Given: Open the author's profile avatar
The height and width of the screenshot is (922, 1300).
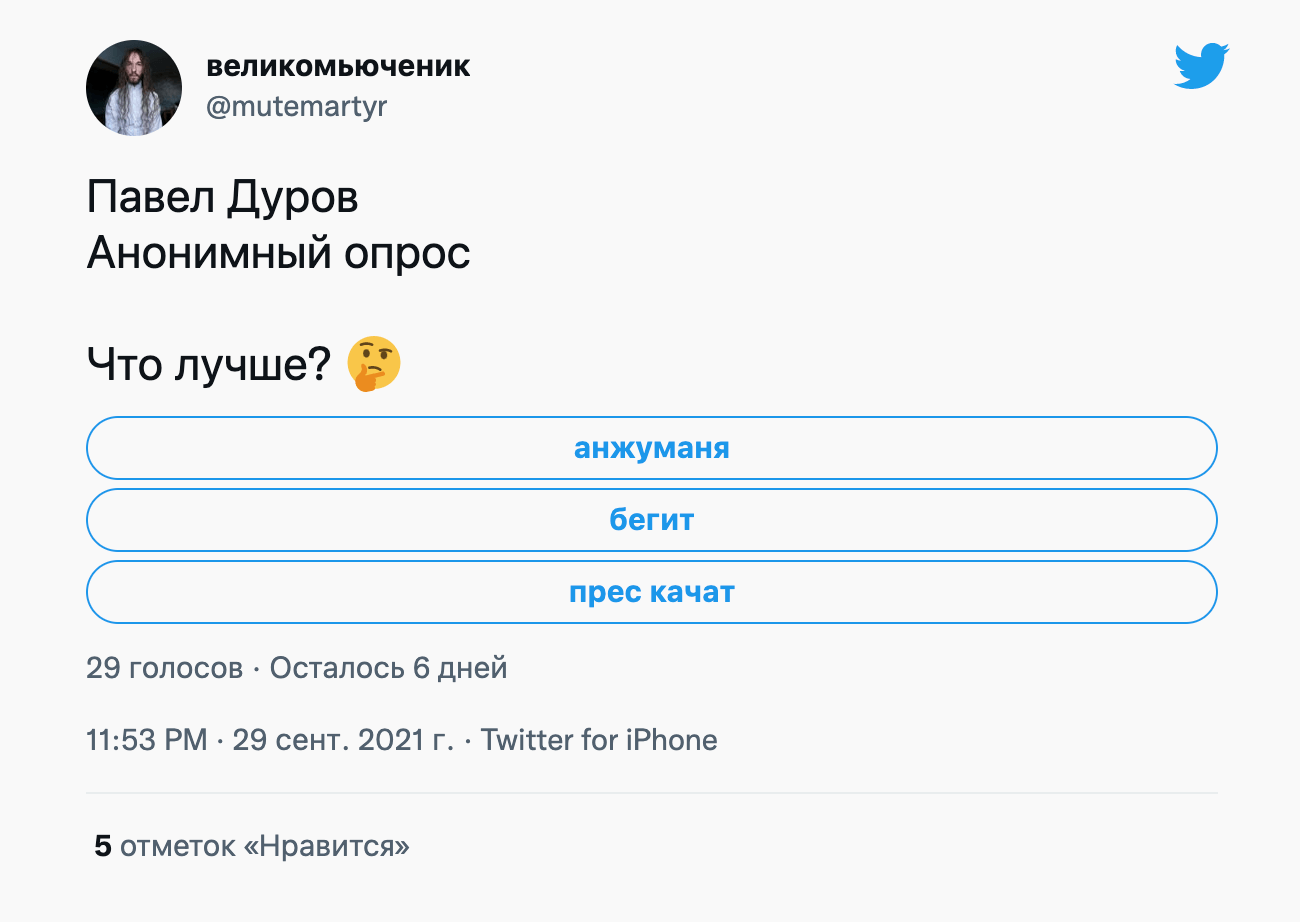Looking at the screenshot, I should pos(134,88).
